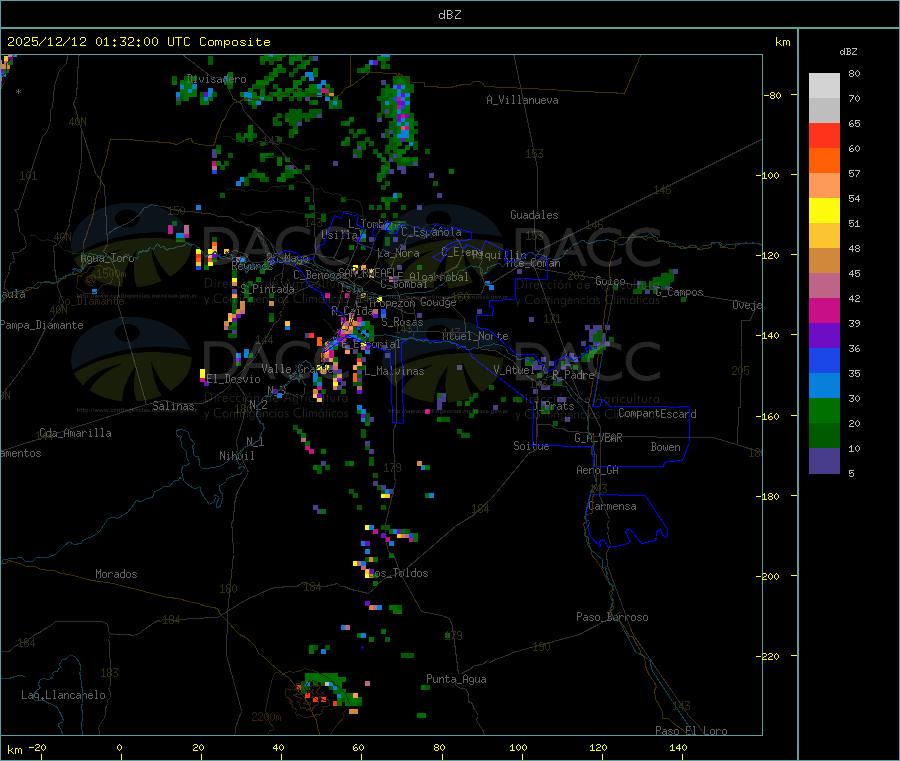Image resolution: width=900 pixels, height=761 pixels.
Task: Select the Los_Toldos label
Action: pos(398,573)
